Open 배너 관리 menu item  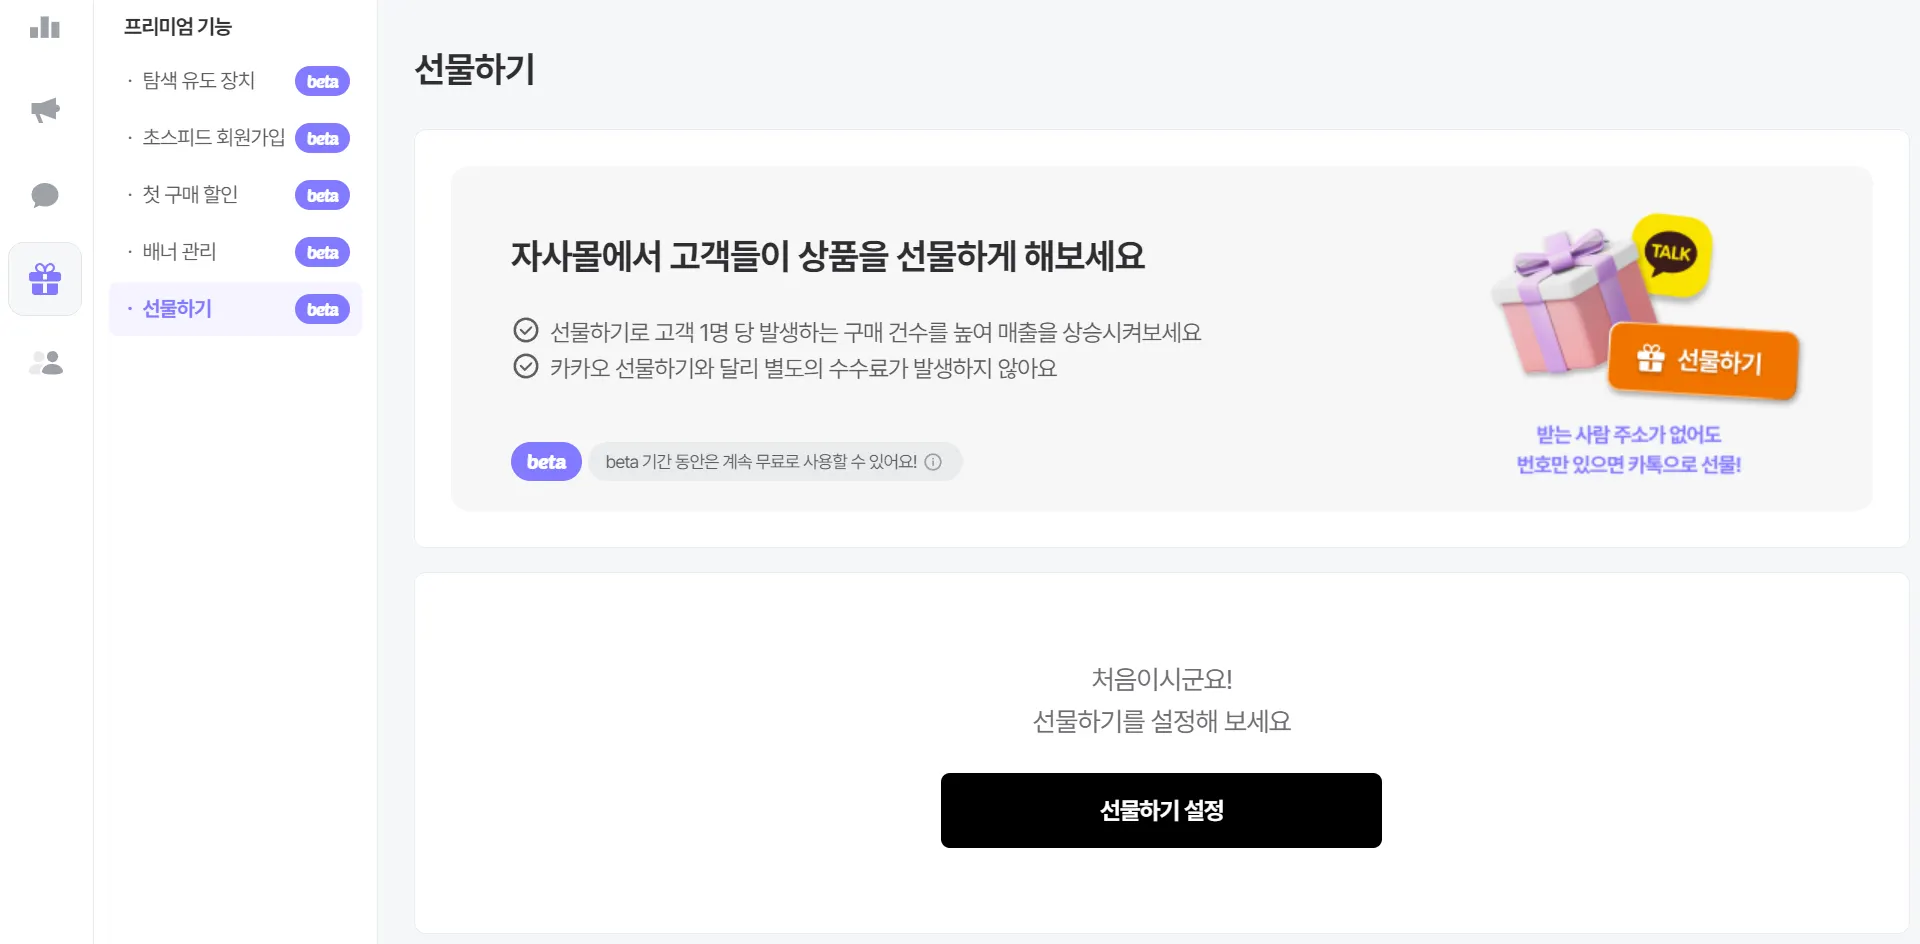[179, 251]
